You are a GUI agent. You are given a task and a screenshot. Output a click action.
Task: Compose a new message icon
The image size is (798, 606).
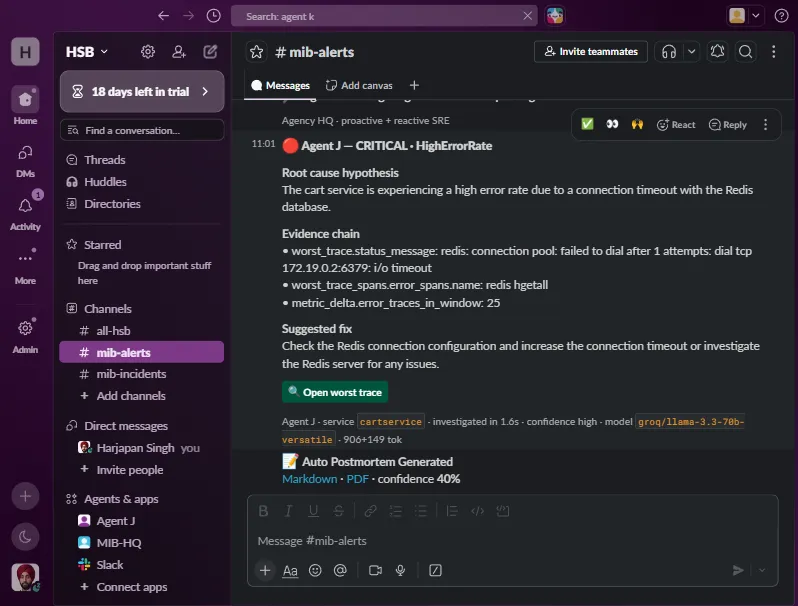pyautogui.click(x=210, y=52)
